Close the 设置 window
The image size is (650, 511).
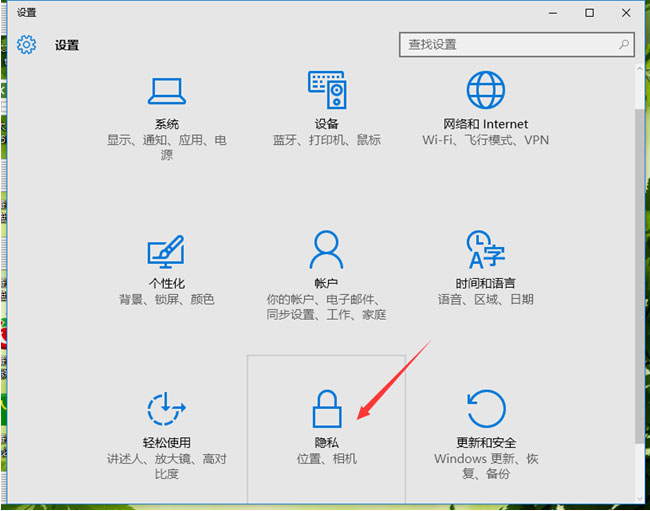(x=626, y=13)
